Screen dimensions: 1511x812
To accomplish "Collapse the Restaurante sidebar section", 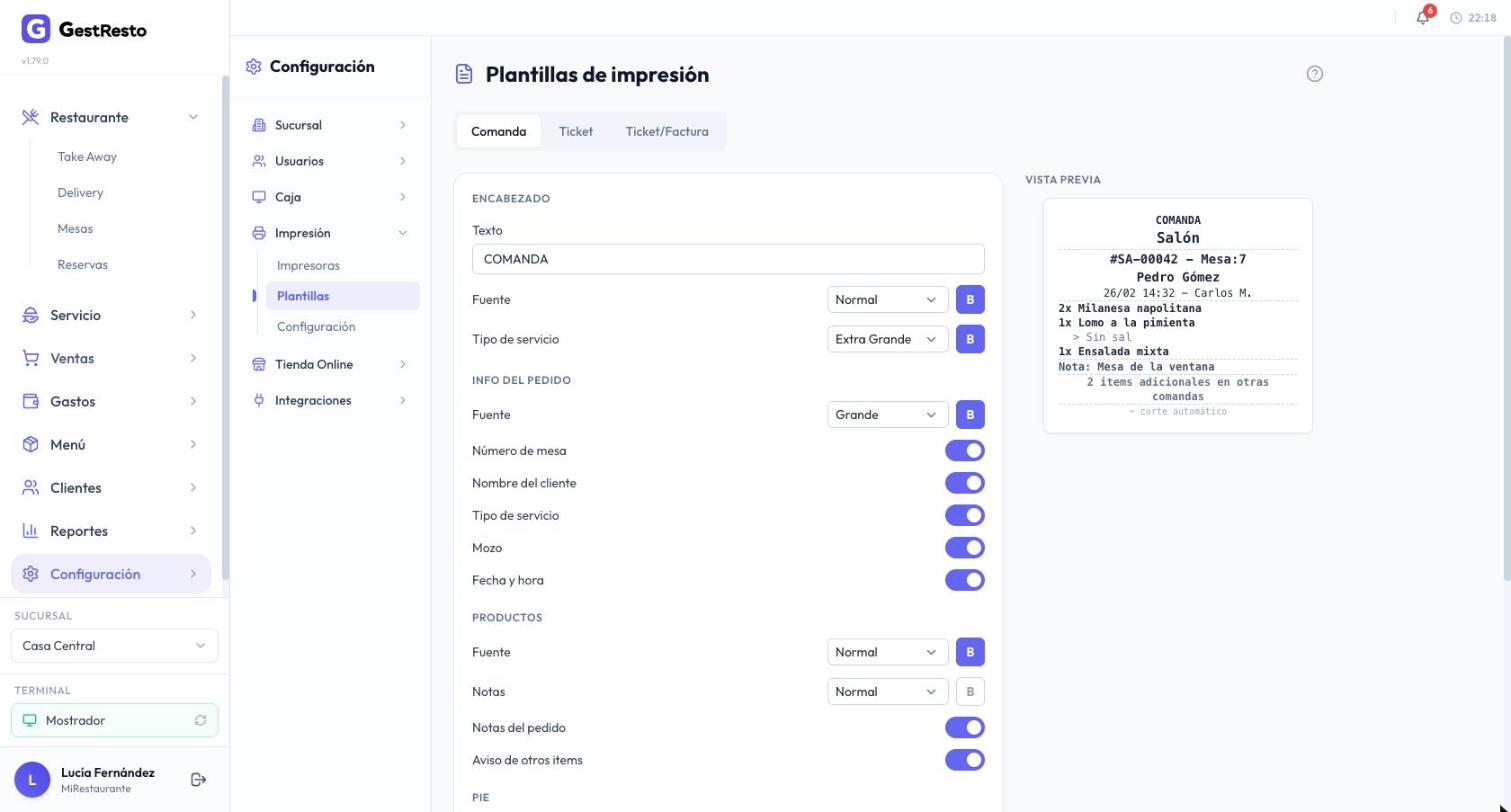I will pyautogui.click(x=193, y=117).
